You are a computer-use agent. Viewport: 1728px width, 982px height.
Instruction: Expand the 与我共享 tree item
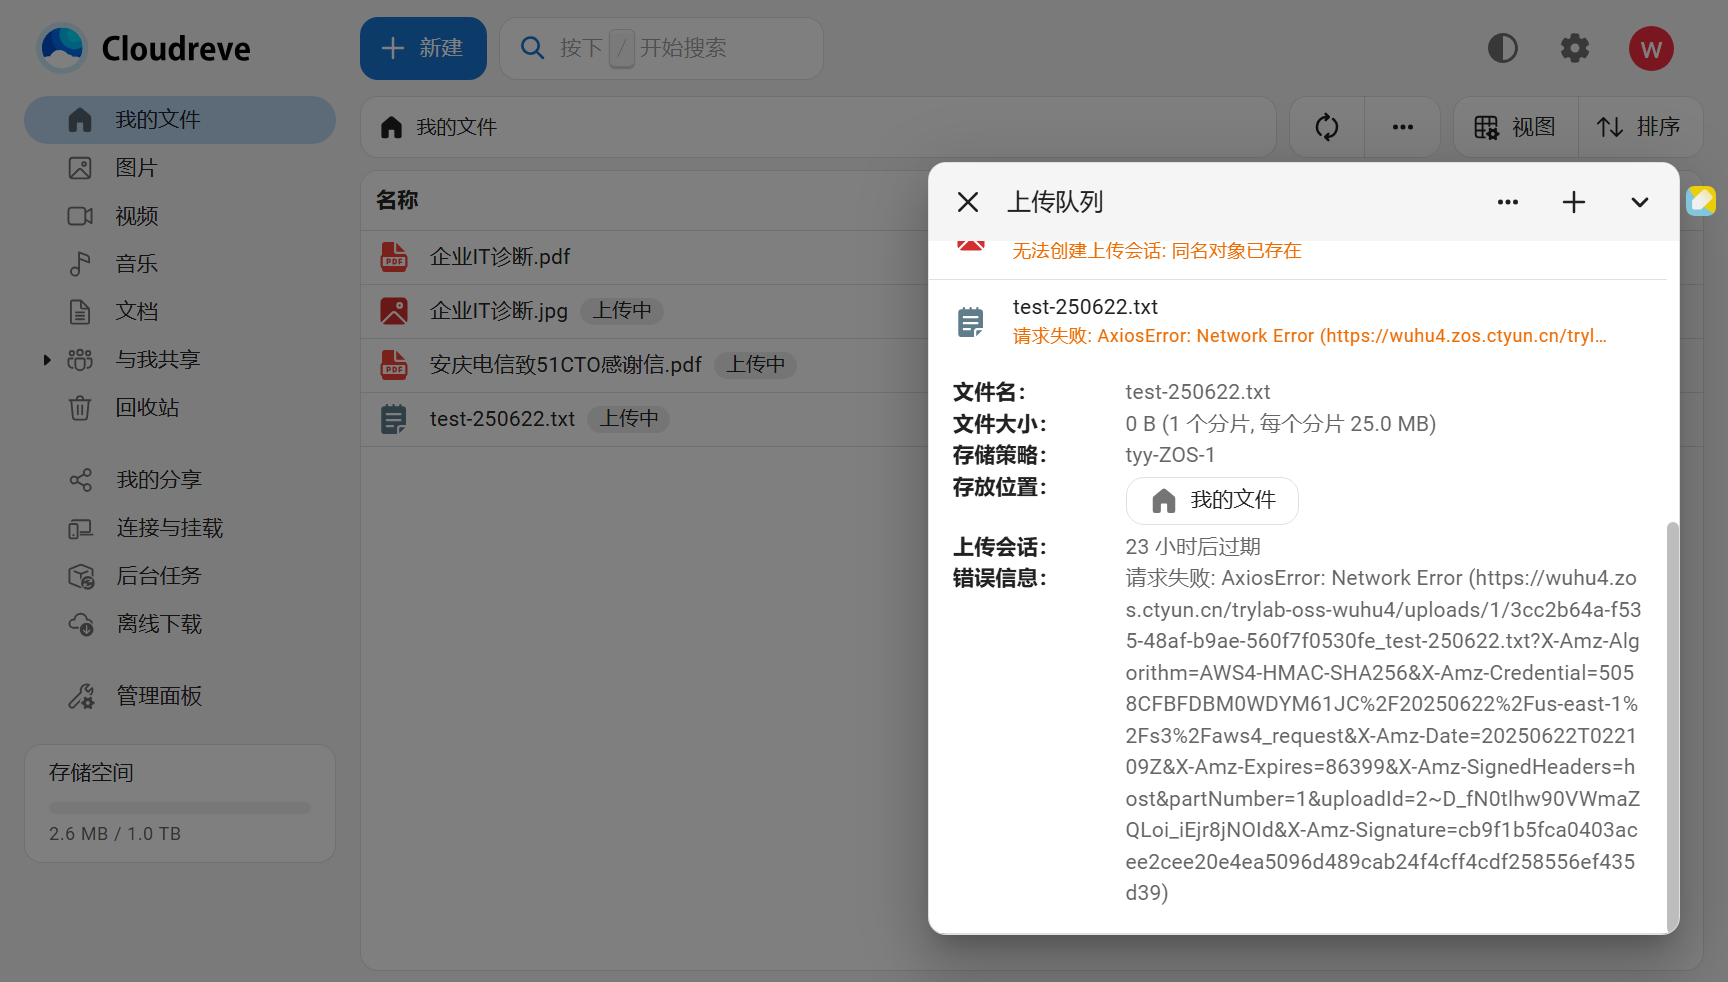click(46, 359)
